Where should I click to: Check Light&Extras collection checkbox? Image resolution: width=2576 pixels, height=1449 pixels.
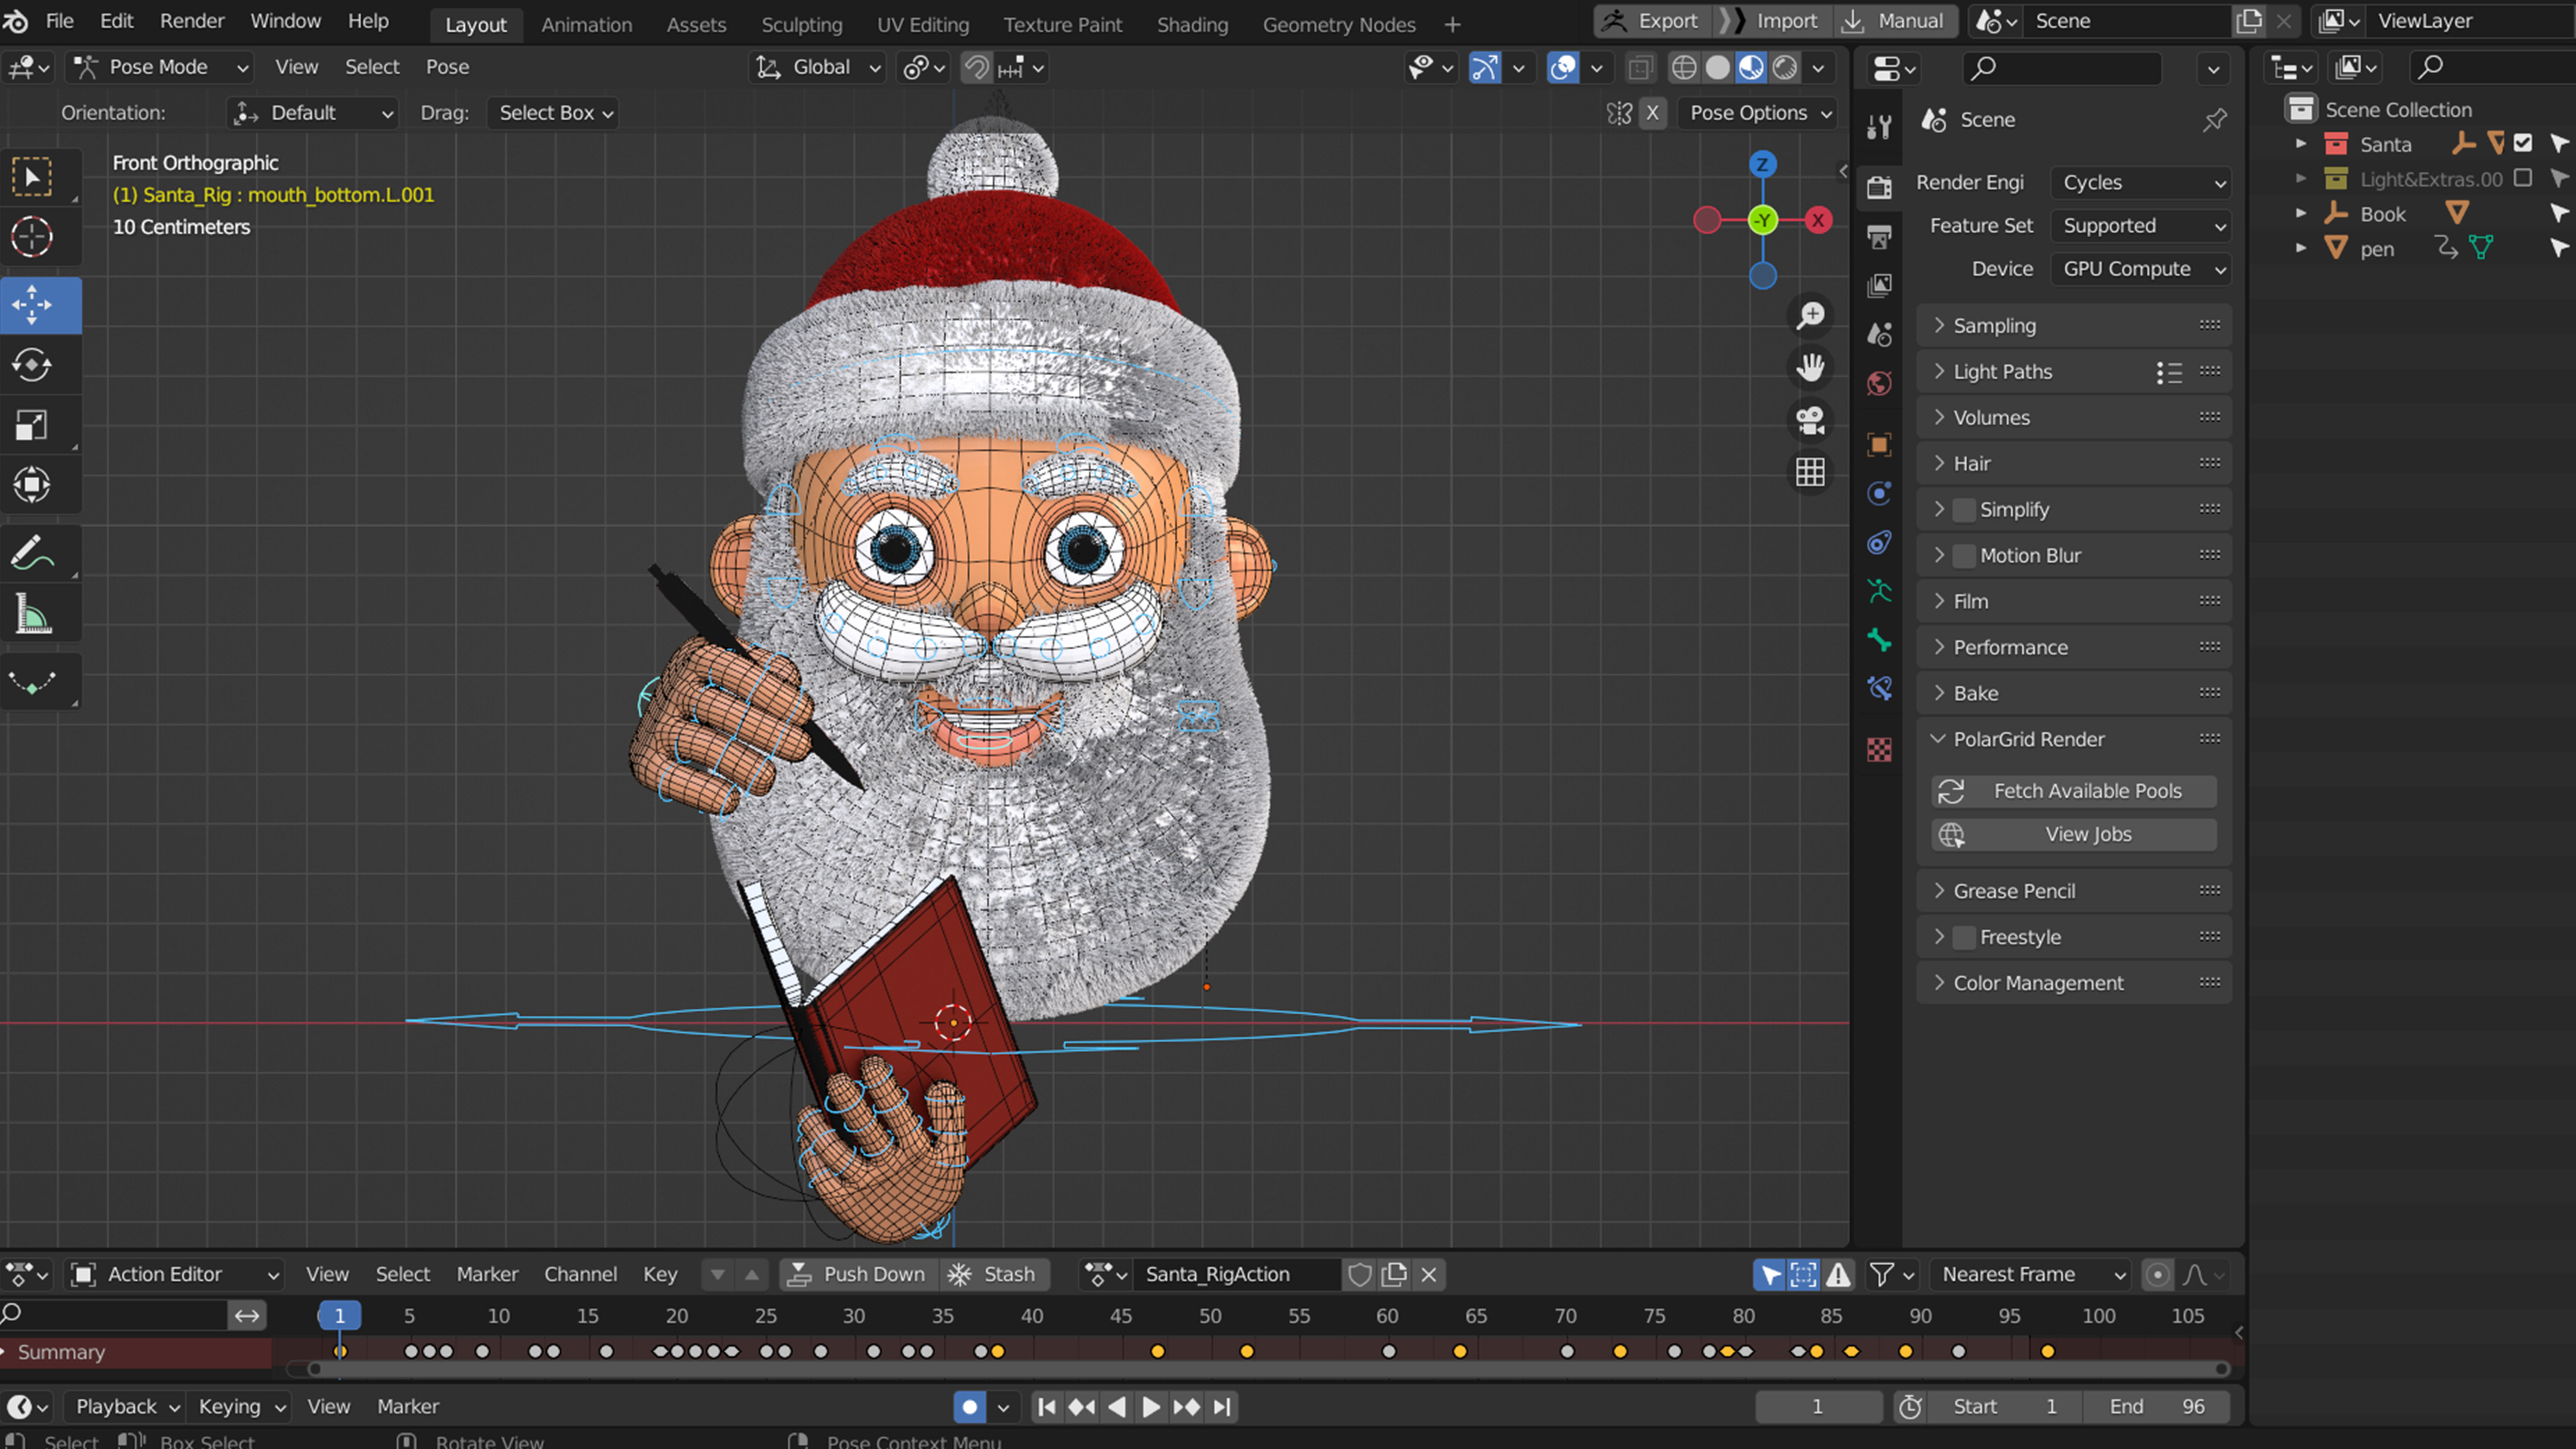click(2523, 178)
